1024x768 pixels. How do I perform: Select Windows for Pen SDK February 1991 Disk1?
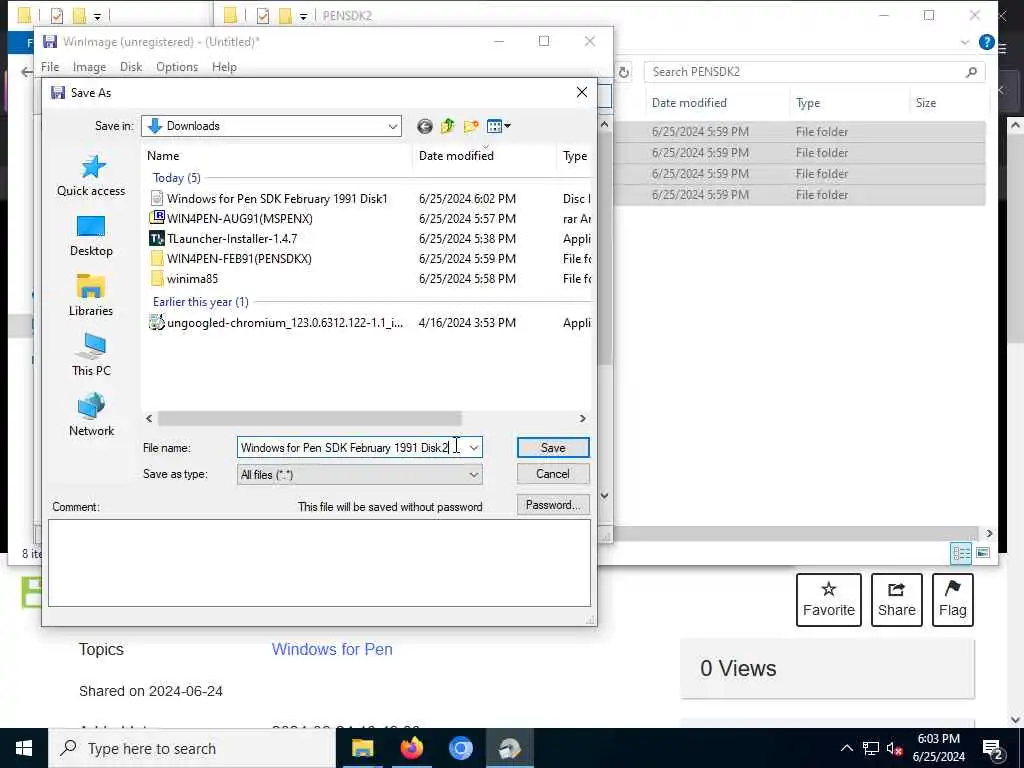point(277,199)
